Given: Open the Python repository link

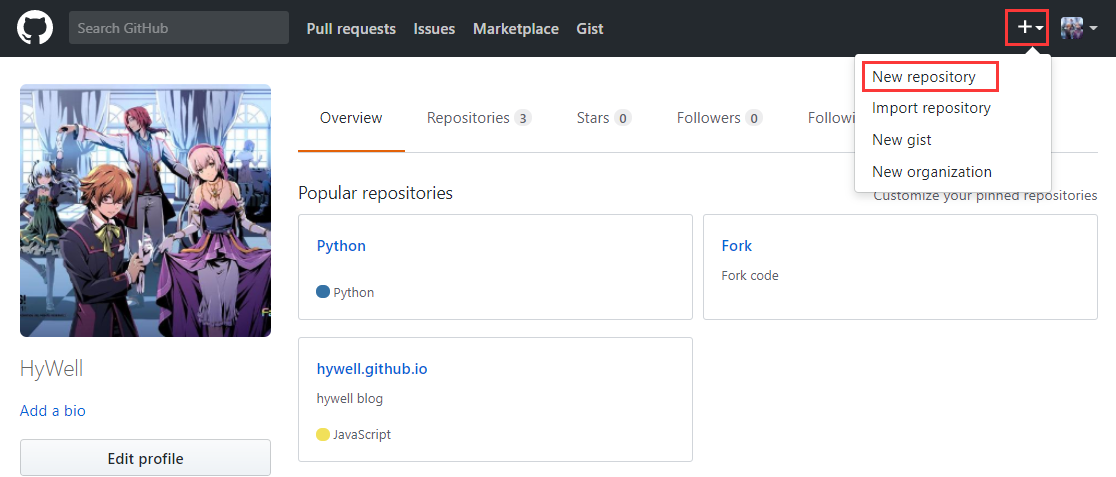Looking at the screenshot, I should click(341, 246).
